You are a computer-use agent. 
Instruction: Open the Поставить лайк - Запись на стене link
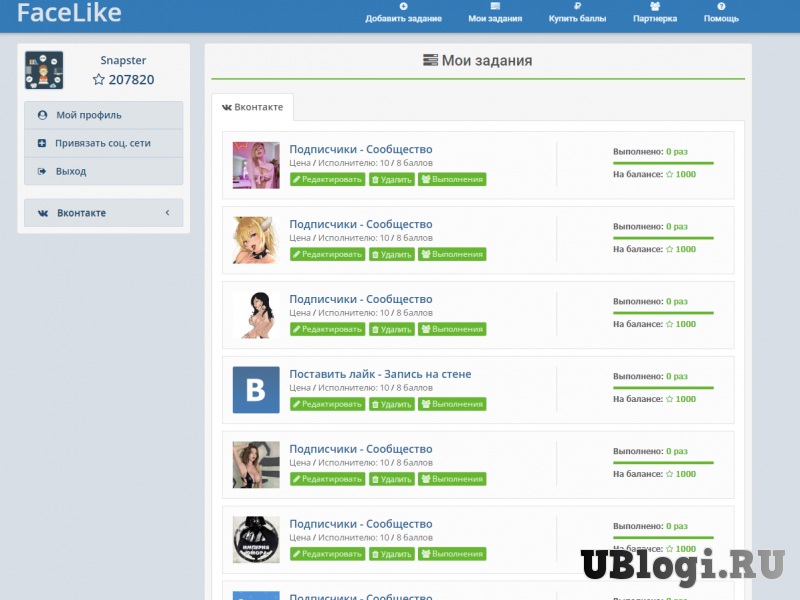point(380,374)
